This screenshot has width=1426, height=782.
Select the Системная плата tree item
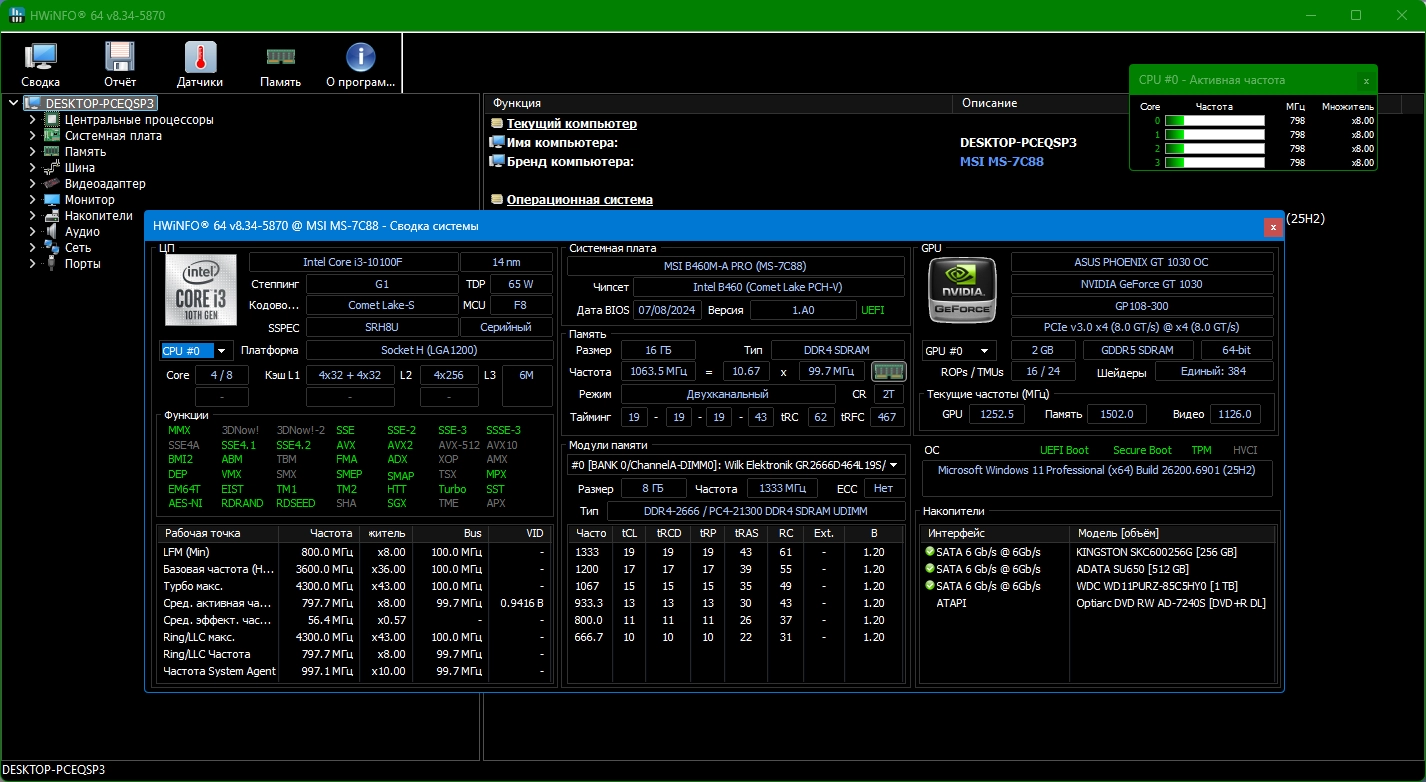[x=113, y=136]
